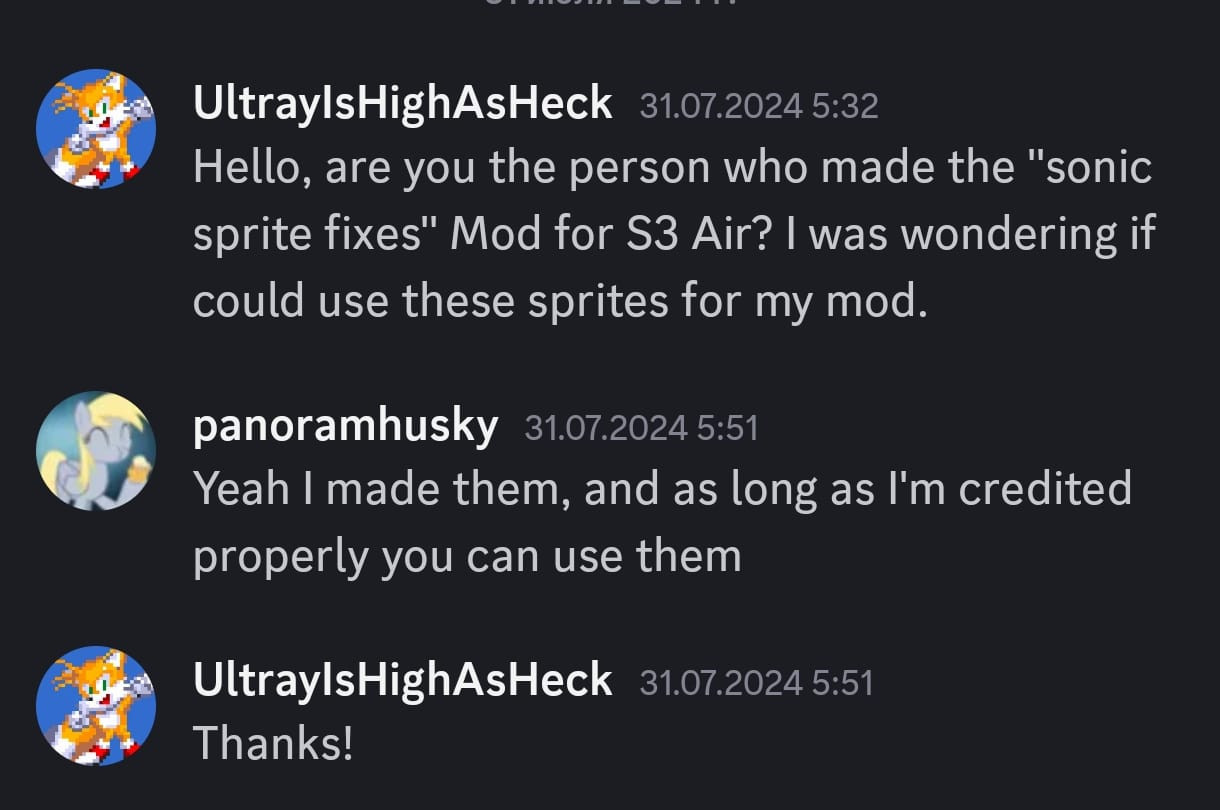Click the timestamp next to panoramhusky
The width and height of the screenshot is (1220, 810).
[x=641, y=429]
